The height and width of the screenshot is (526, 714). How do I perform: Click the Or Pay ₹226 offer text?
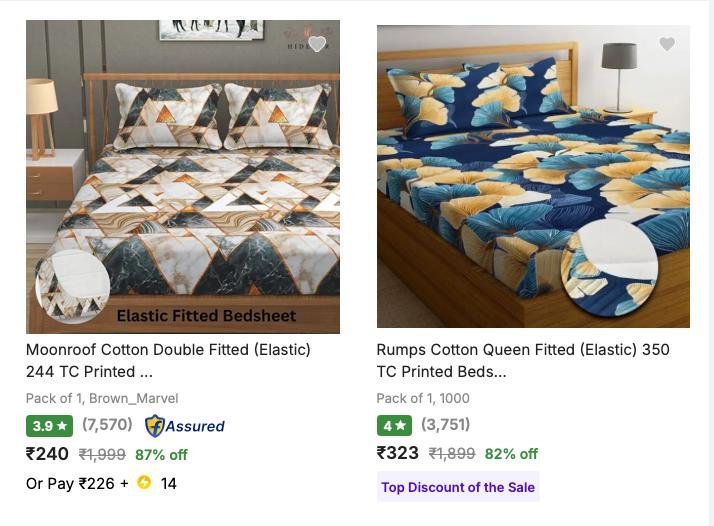coord(77,483)
